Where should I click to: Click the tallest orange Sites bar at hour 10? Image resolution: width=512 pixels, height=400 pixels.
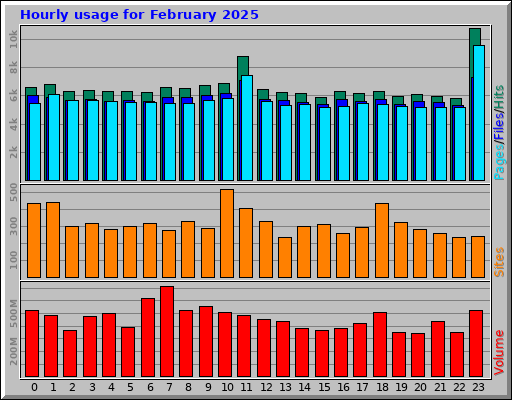pos(227,233)
